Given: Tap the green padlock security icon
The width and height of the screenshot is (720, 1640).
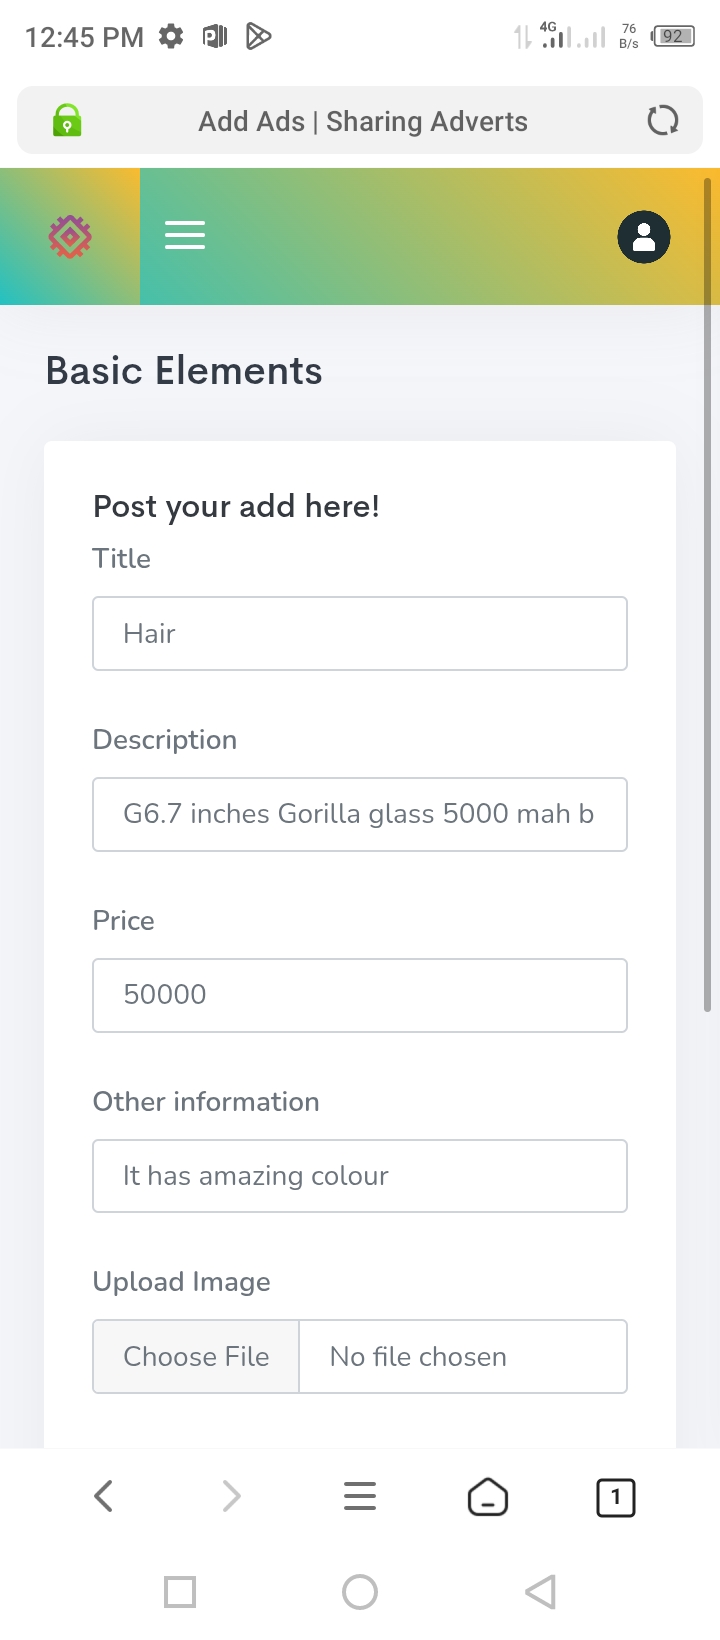Looking at the screenshot, I should tap(67, 121).
